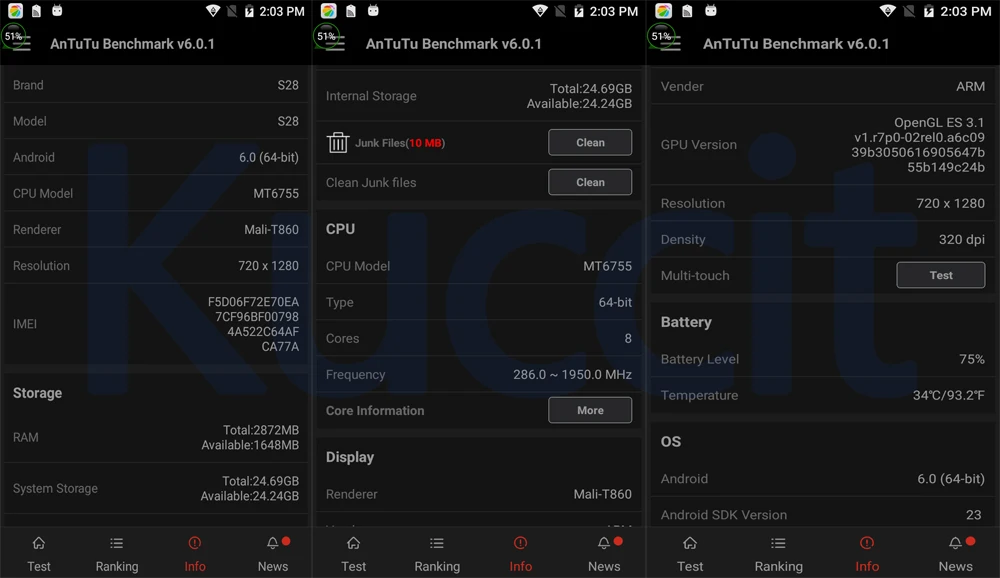1000x578 pixels.
Task: Expand Core Information with More button
Action: tap(590, 410)
